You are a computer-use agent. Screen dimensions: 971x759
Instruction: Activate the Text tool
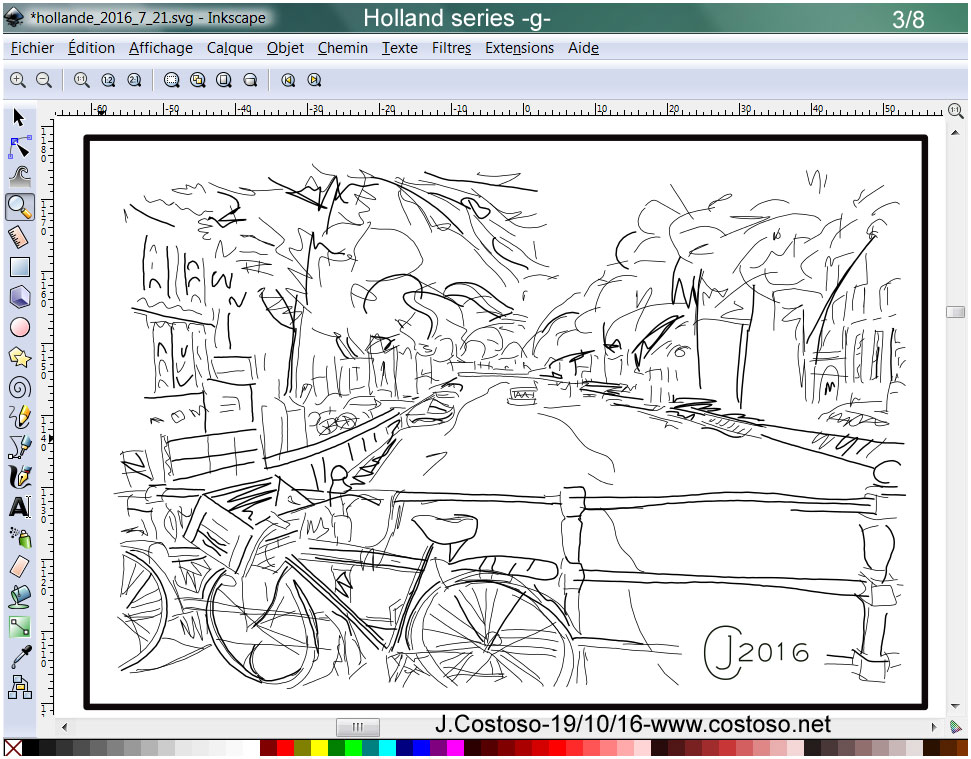click(19, 507)
